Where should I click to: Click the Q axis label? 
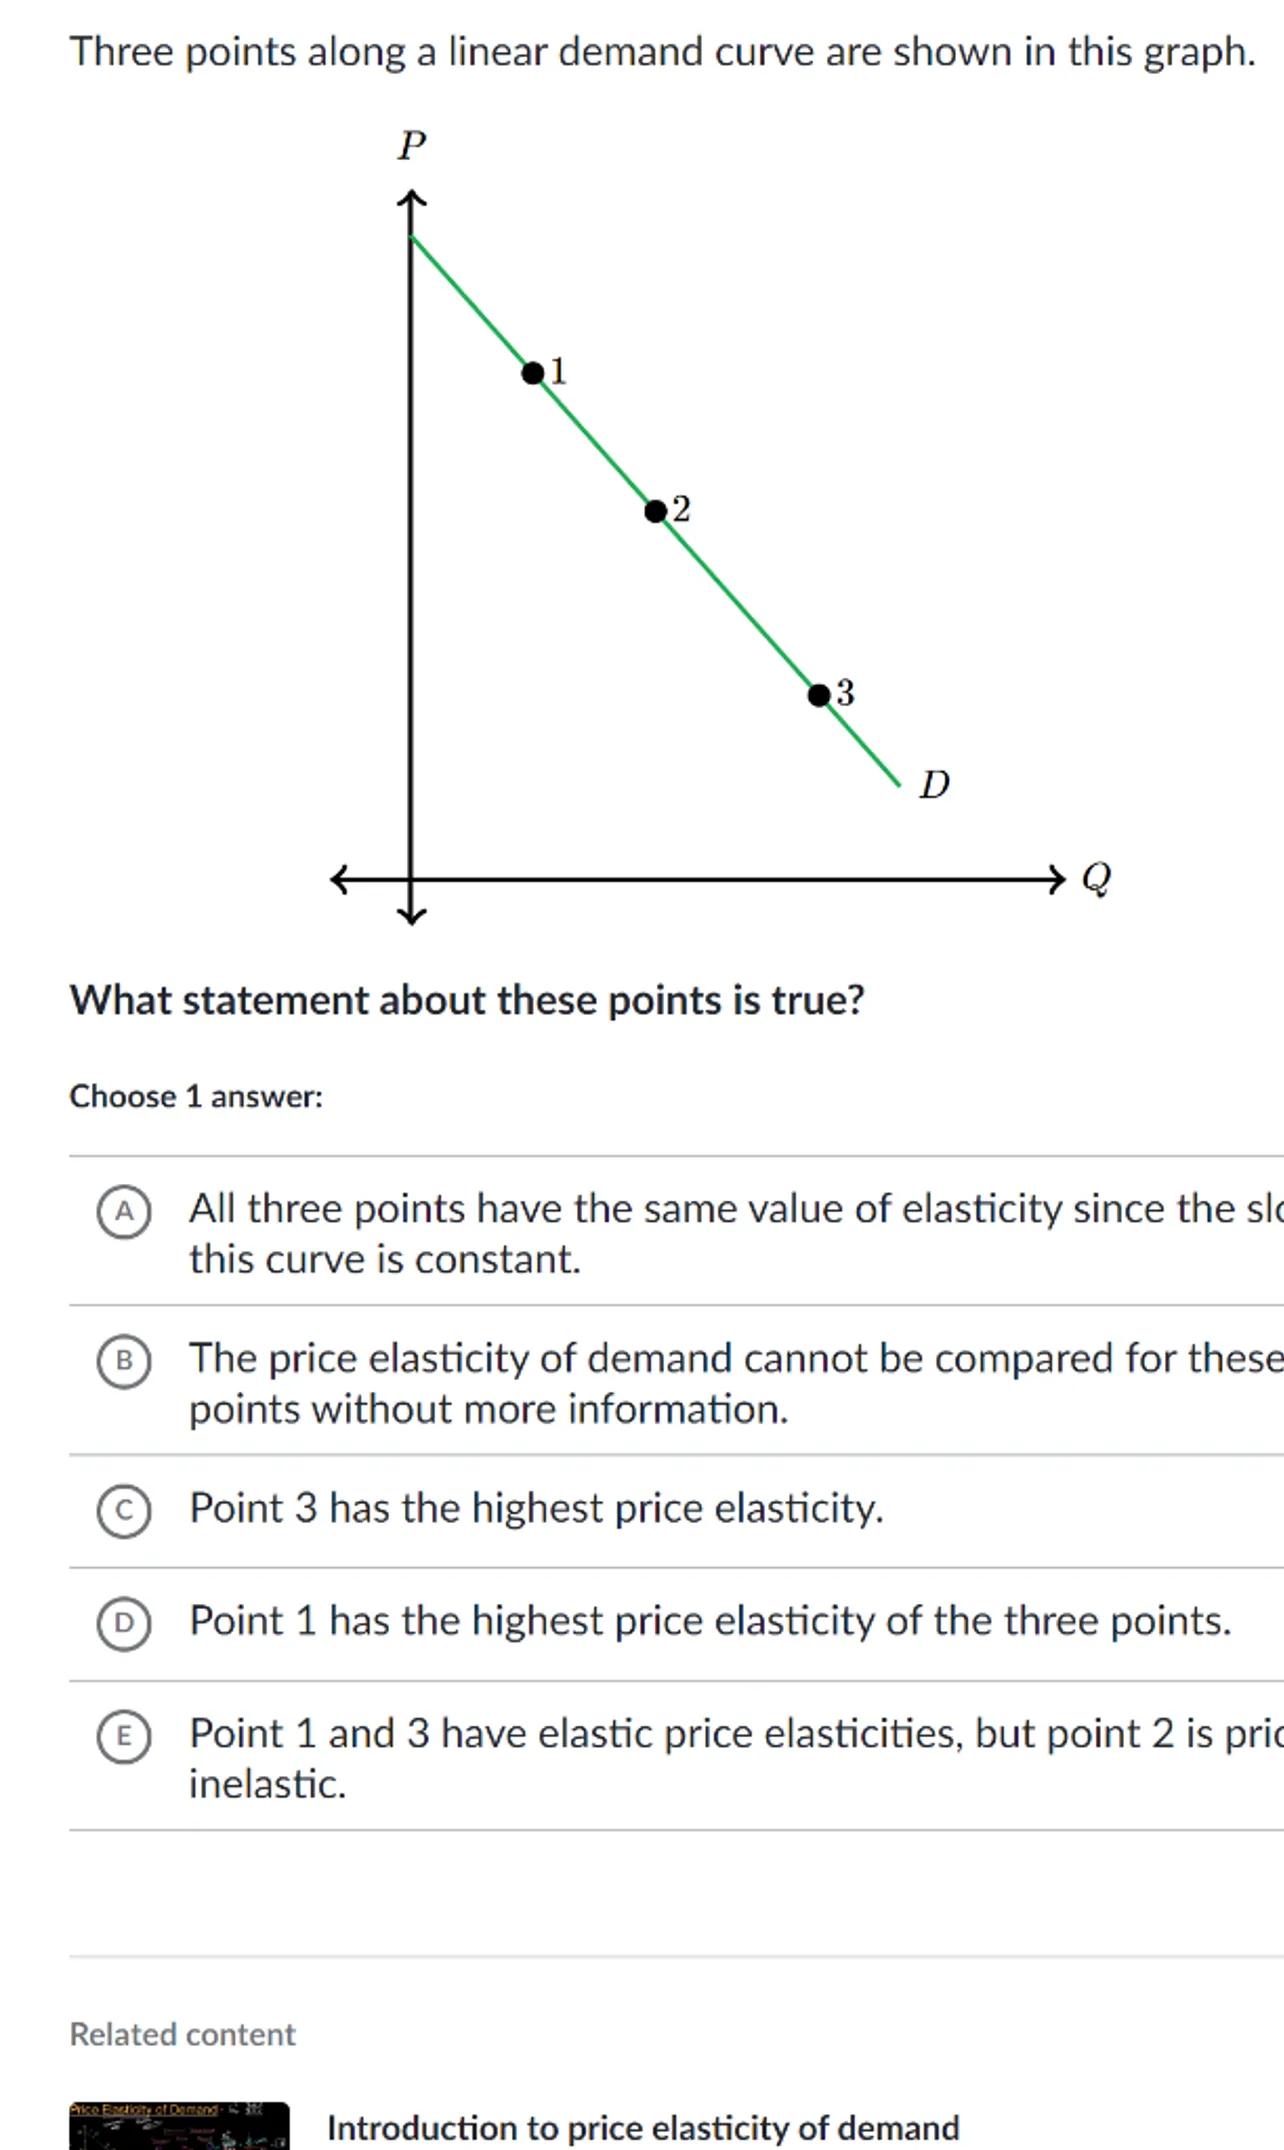[x=1096, y=879]
